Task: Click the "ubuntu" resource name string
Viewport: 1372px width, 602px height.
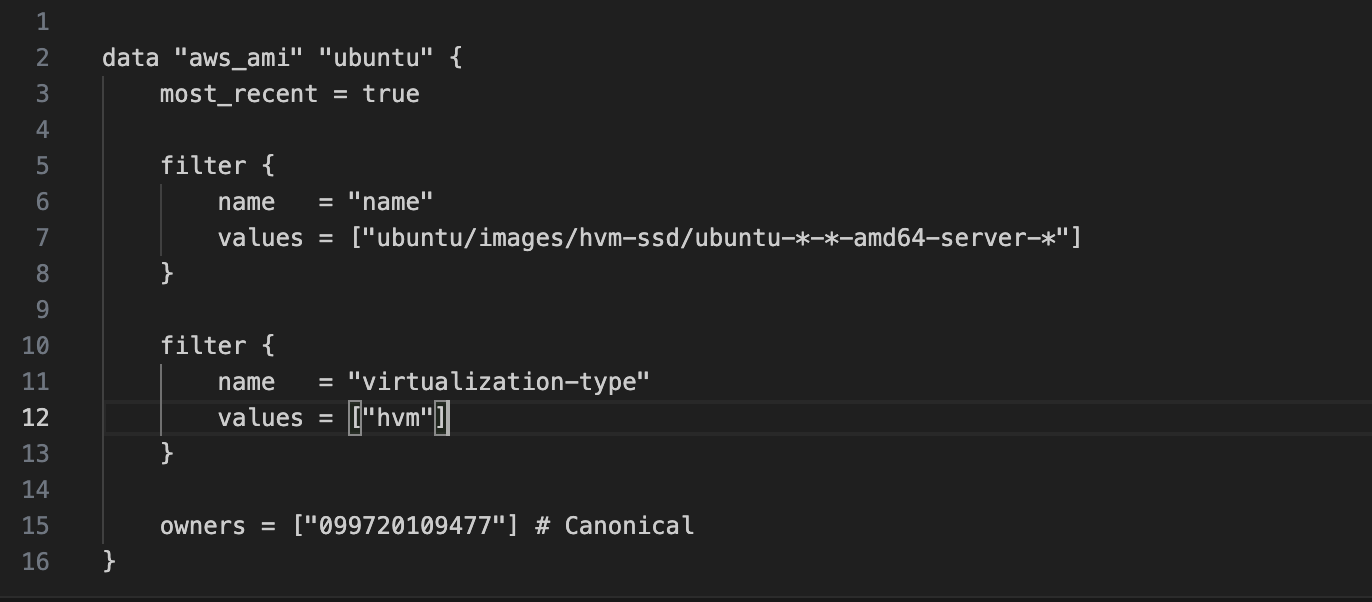Action: [376, 58]
